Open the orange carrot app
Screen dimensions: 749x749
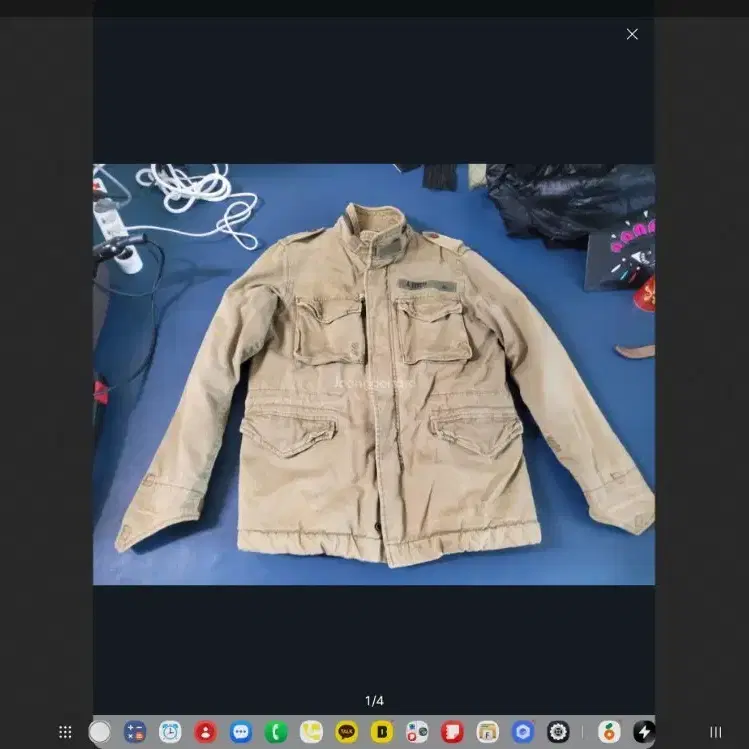click(609, 732)
